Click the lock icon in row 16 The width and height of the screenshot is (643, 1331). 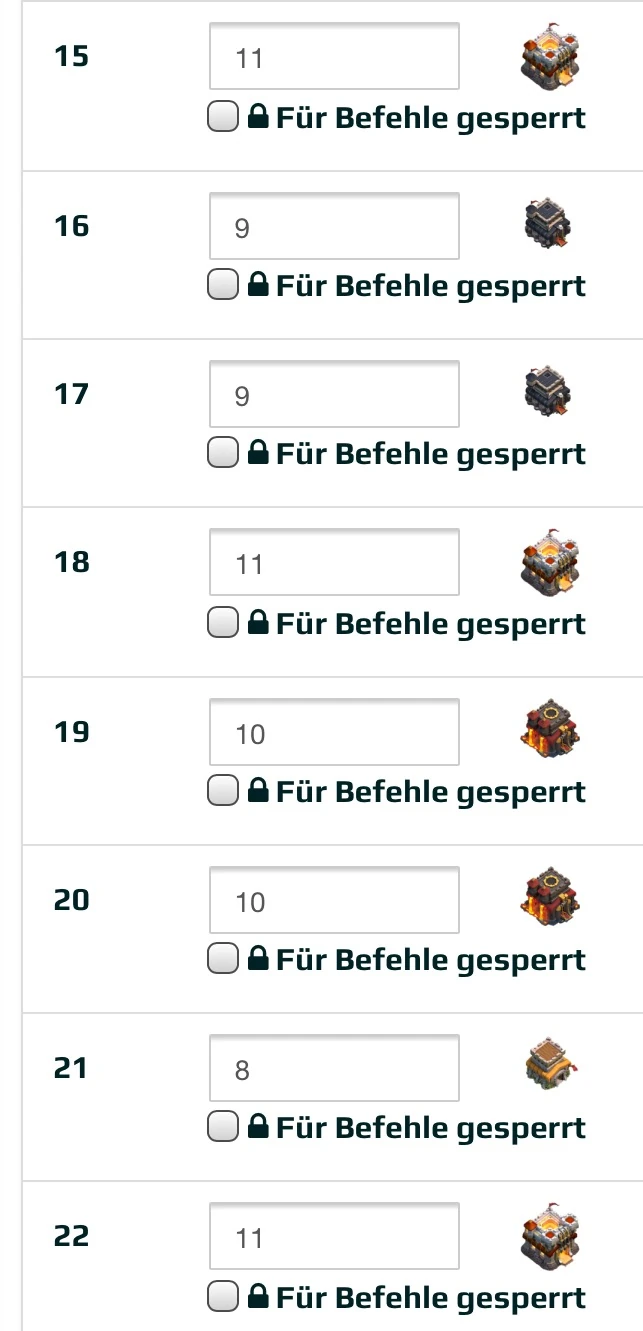coord(258,287)
